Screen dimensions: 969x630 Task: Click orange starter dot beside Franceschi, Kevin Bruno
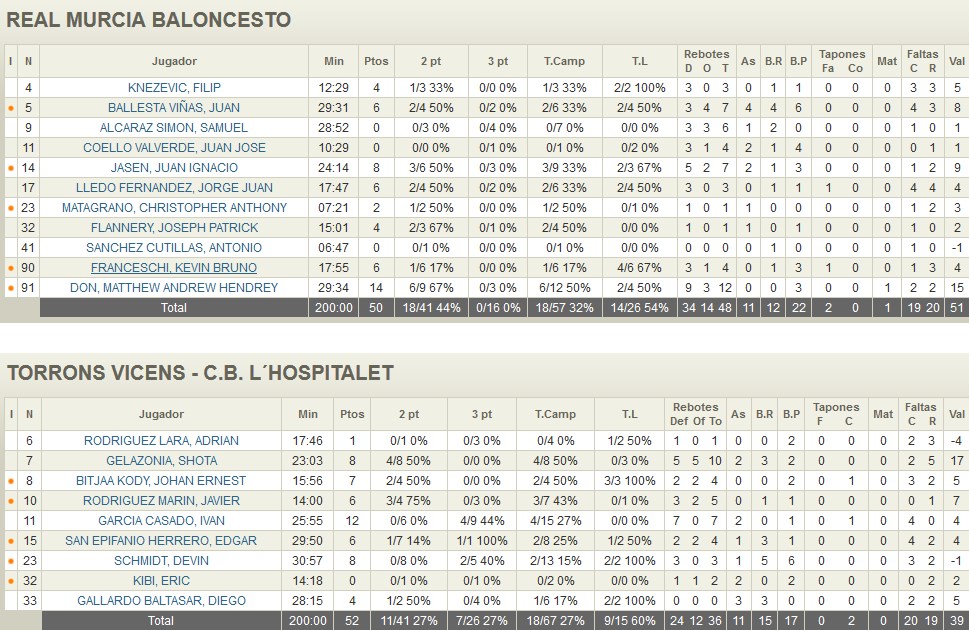(x=11, y=268)
